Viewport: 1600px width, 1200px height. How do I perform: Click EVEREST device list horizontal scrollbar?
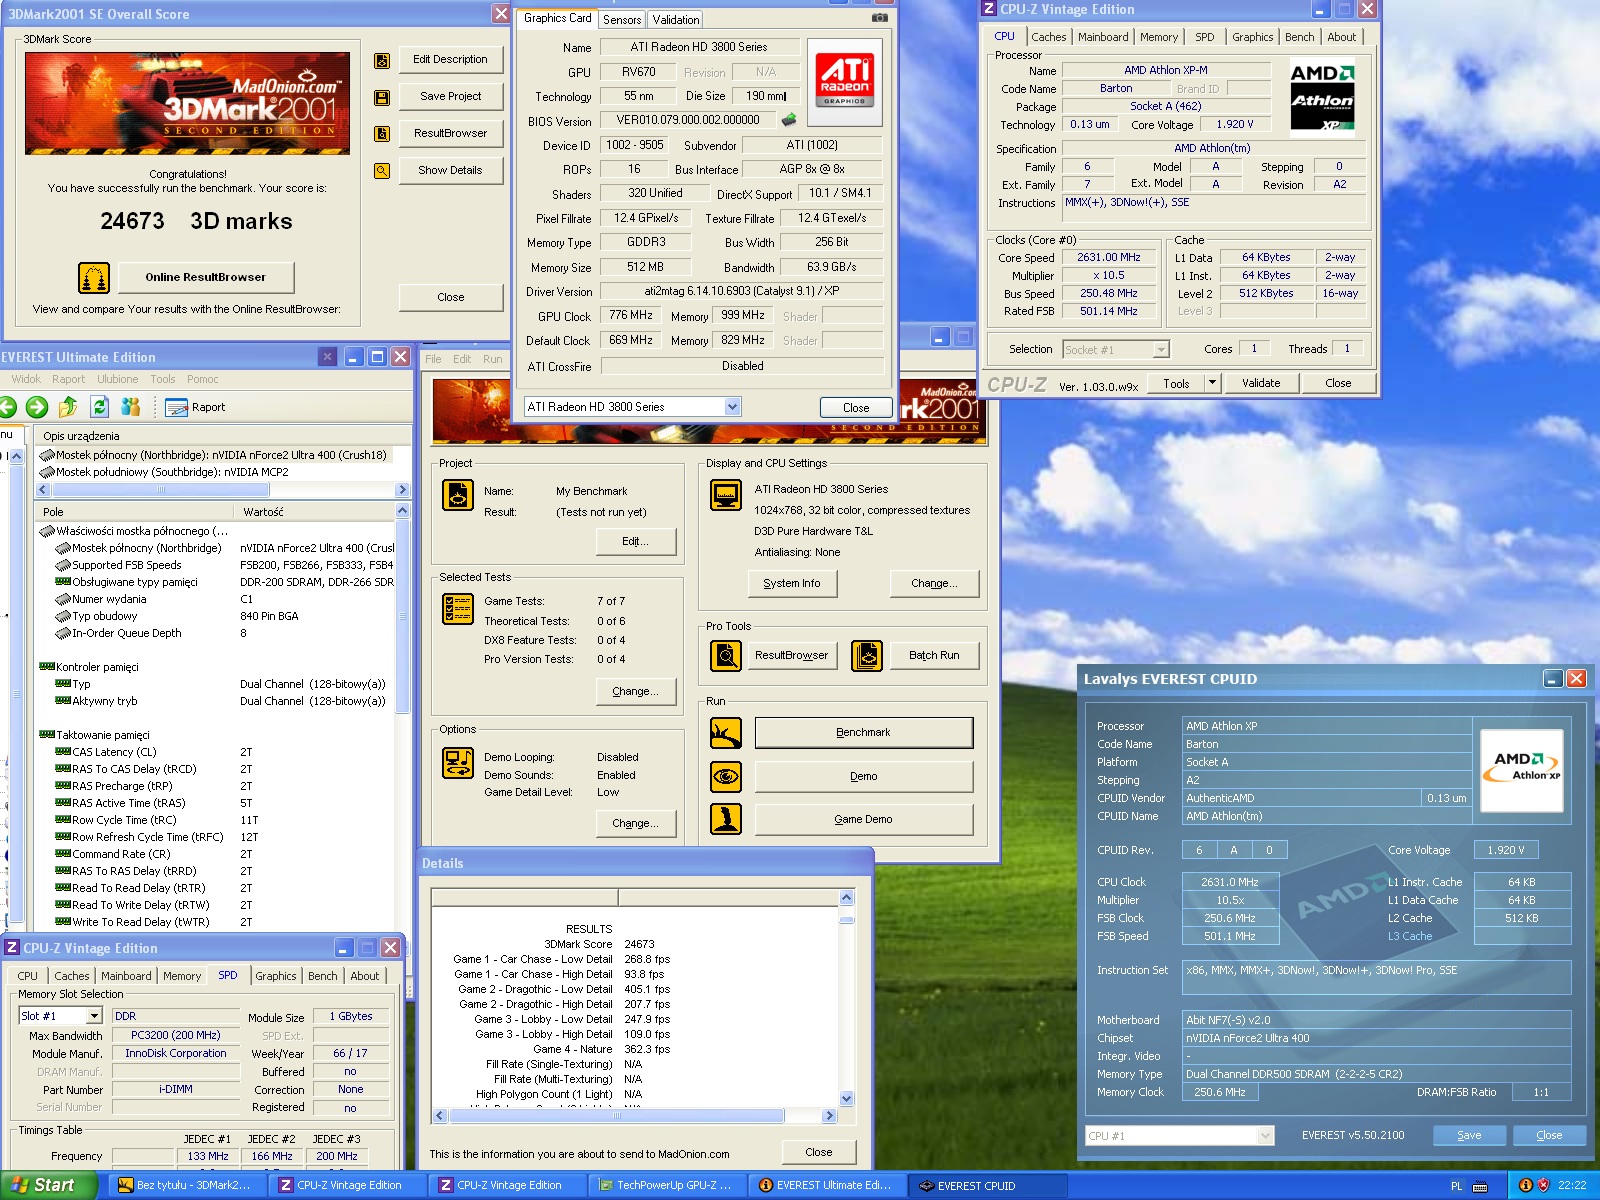tap(222, 490)
